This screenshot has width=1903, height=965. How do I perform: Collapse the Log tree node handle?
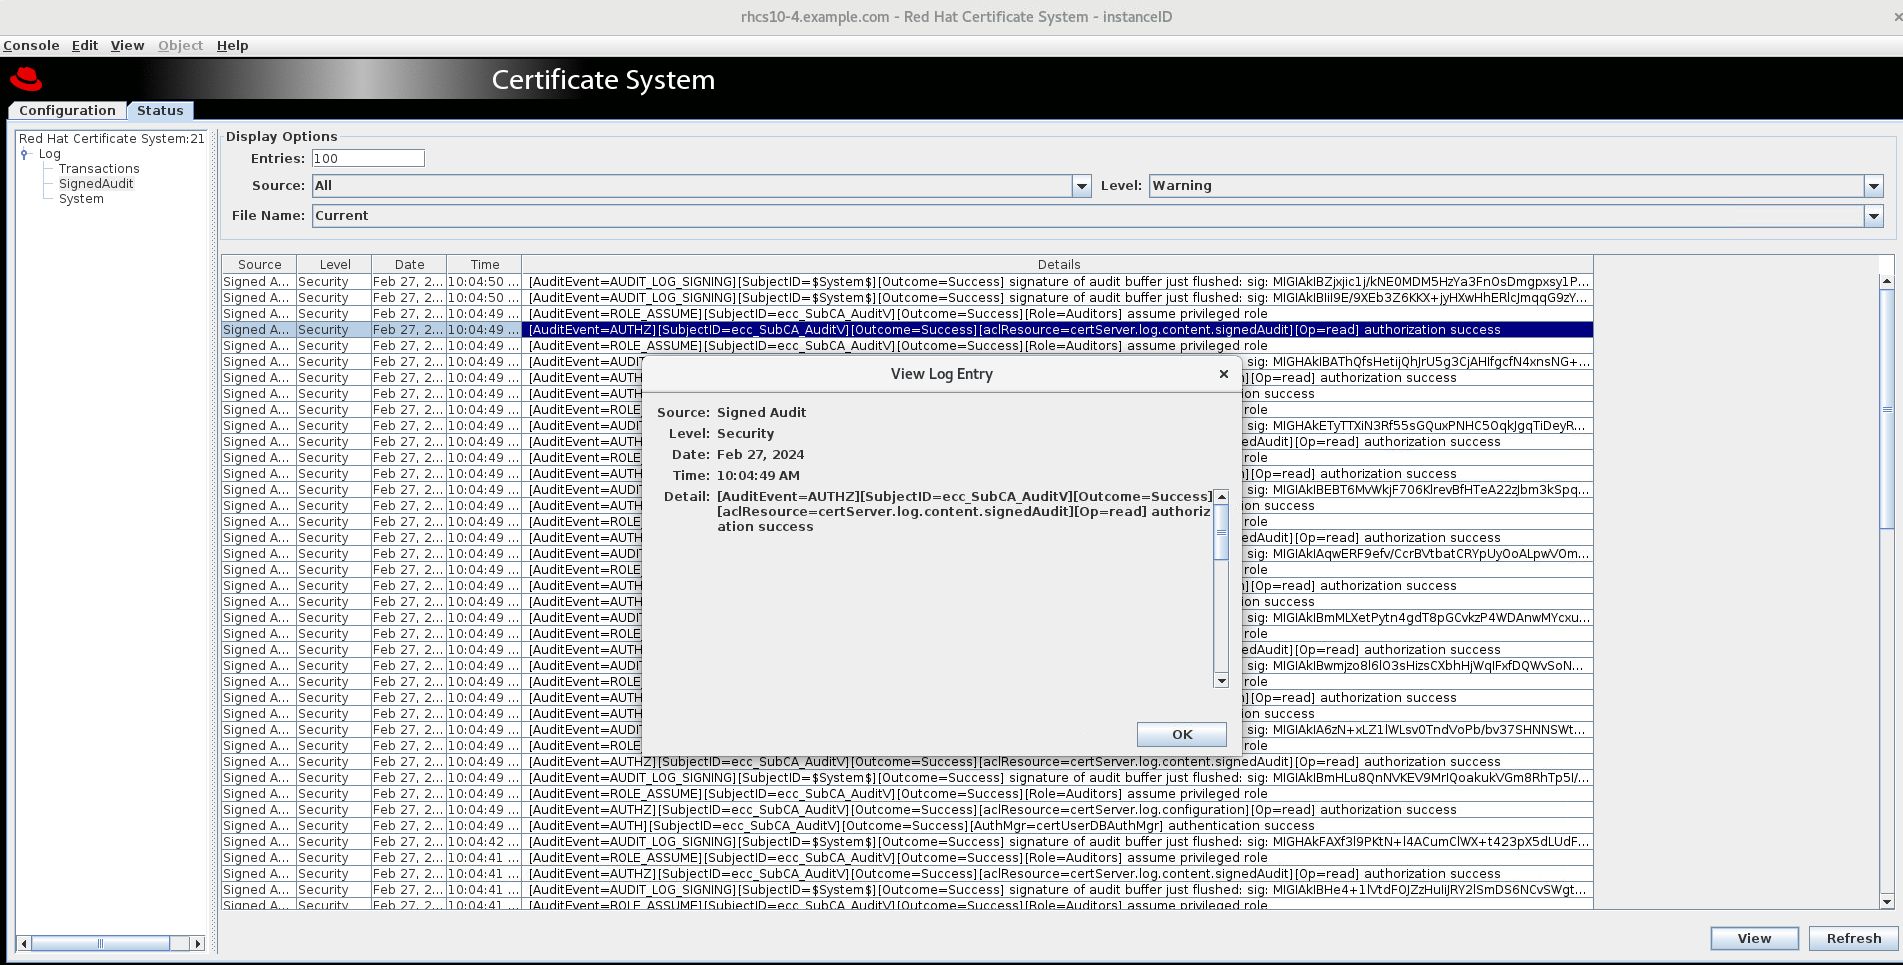25,154
